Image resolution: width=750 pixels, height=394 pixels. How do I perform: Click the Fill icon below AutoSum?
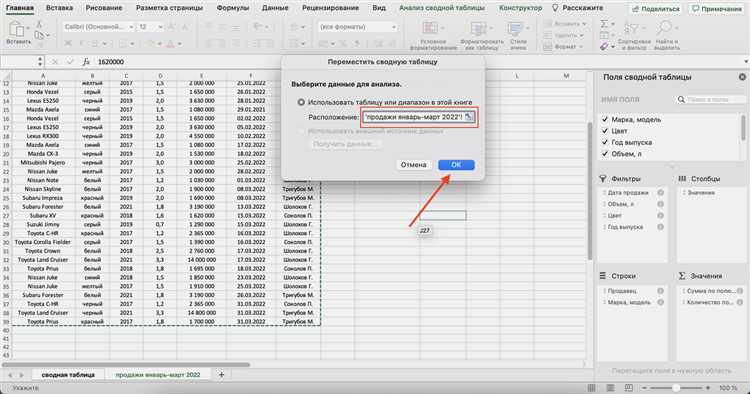pyautogui.click(x=604, y=35)
